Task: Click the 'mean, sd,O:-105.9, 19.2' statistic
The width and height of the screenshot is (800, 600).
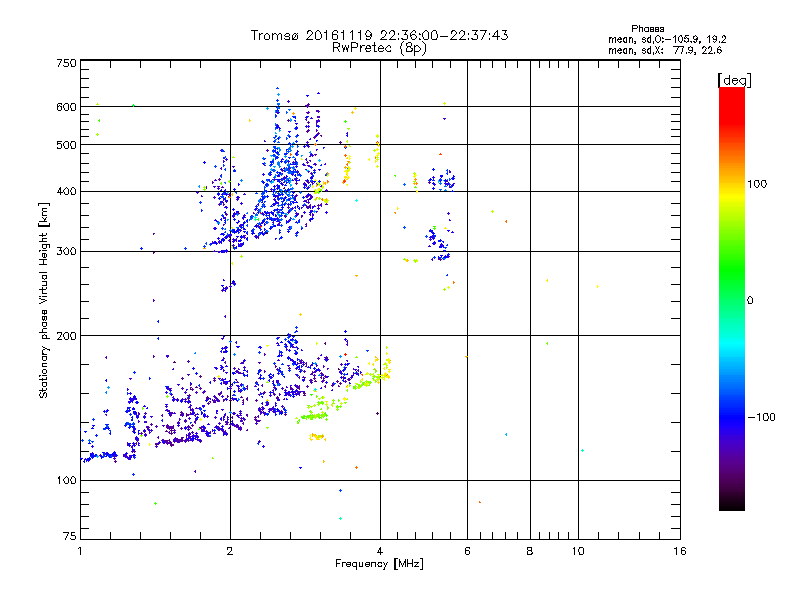Action: point(667,39)
